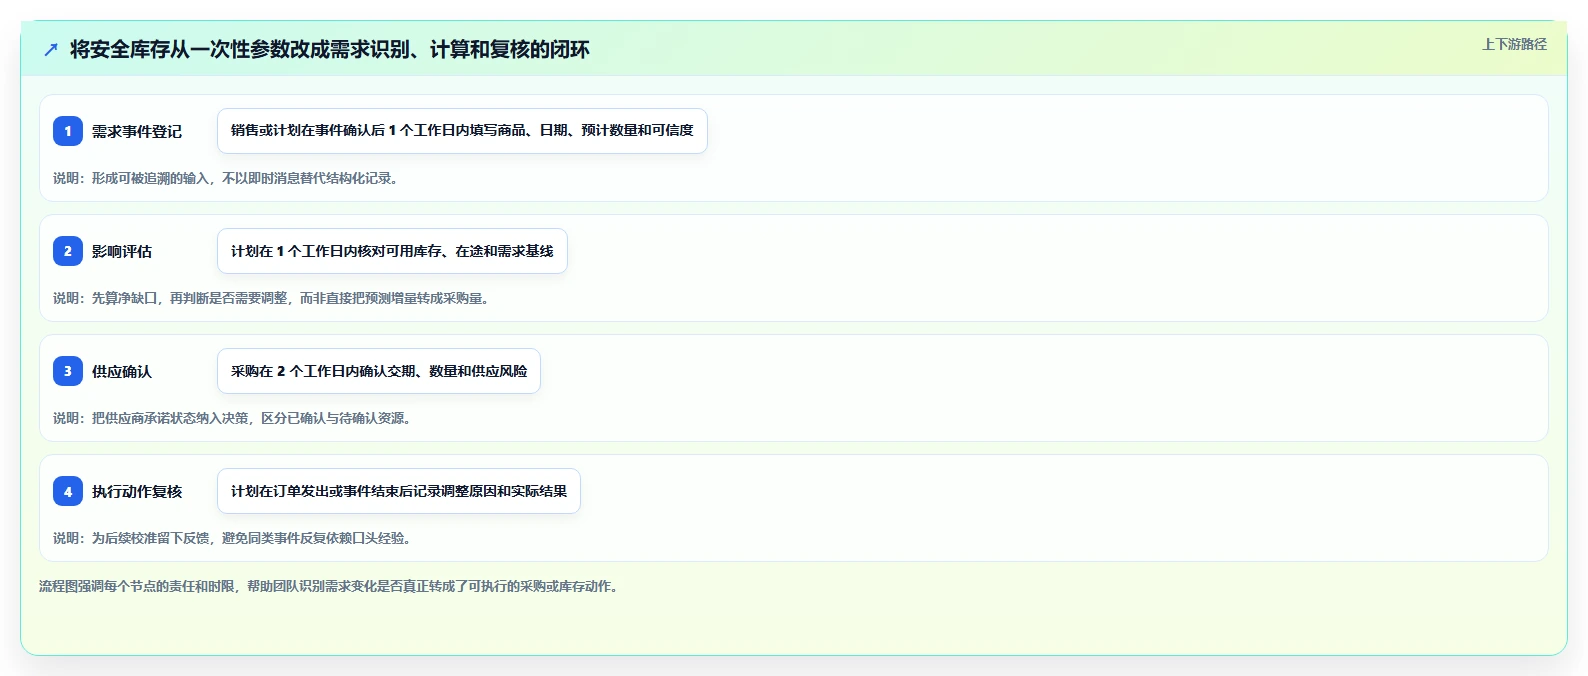Click the arrow icon beside the title
Image resolution: width=1588 pixels, height=676 pixels.
click(51, 49)
